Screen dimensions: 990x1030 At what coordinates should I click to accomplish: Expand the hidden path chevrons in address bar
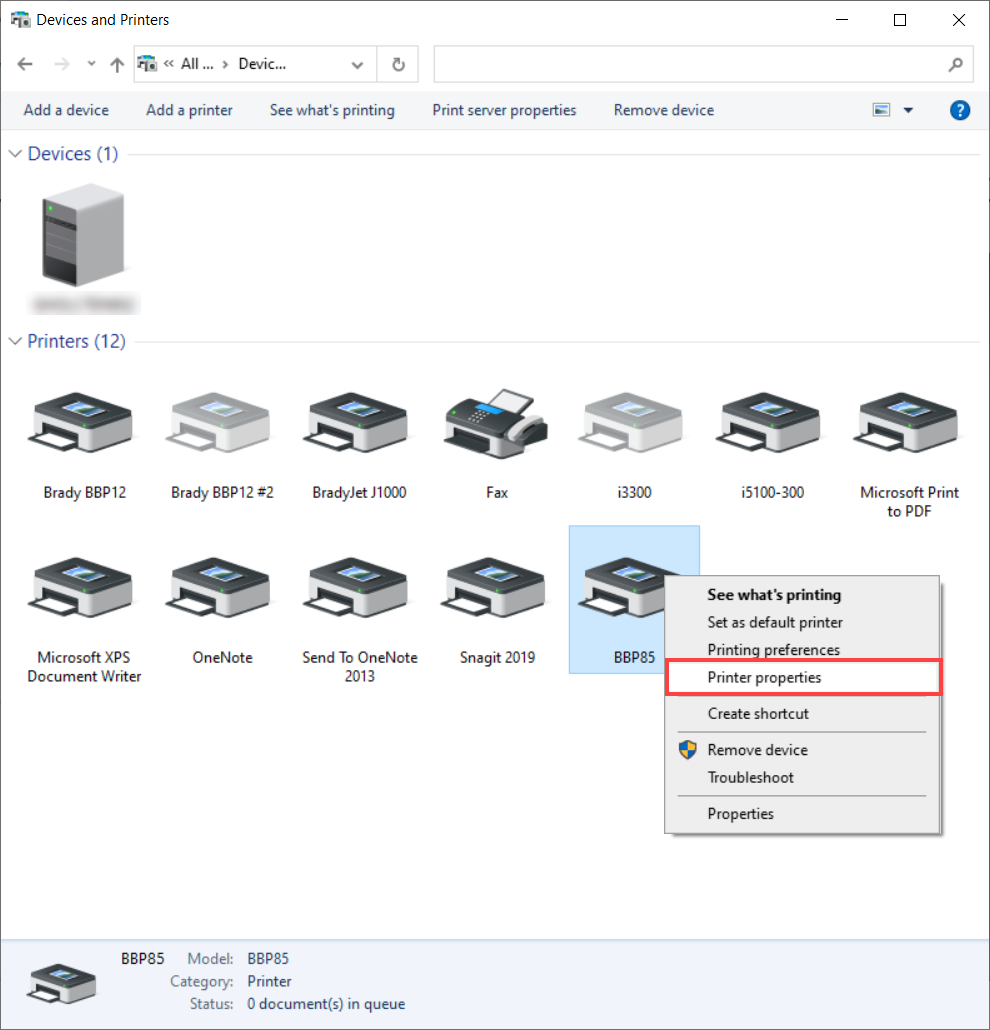[169, 64]
